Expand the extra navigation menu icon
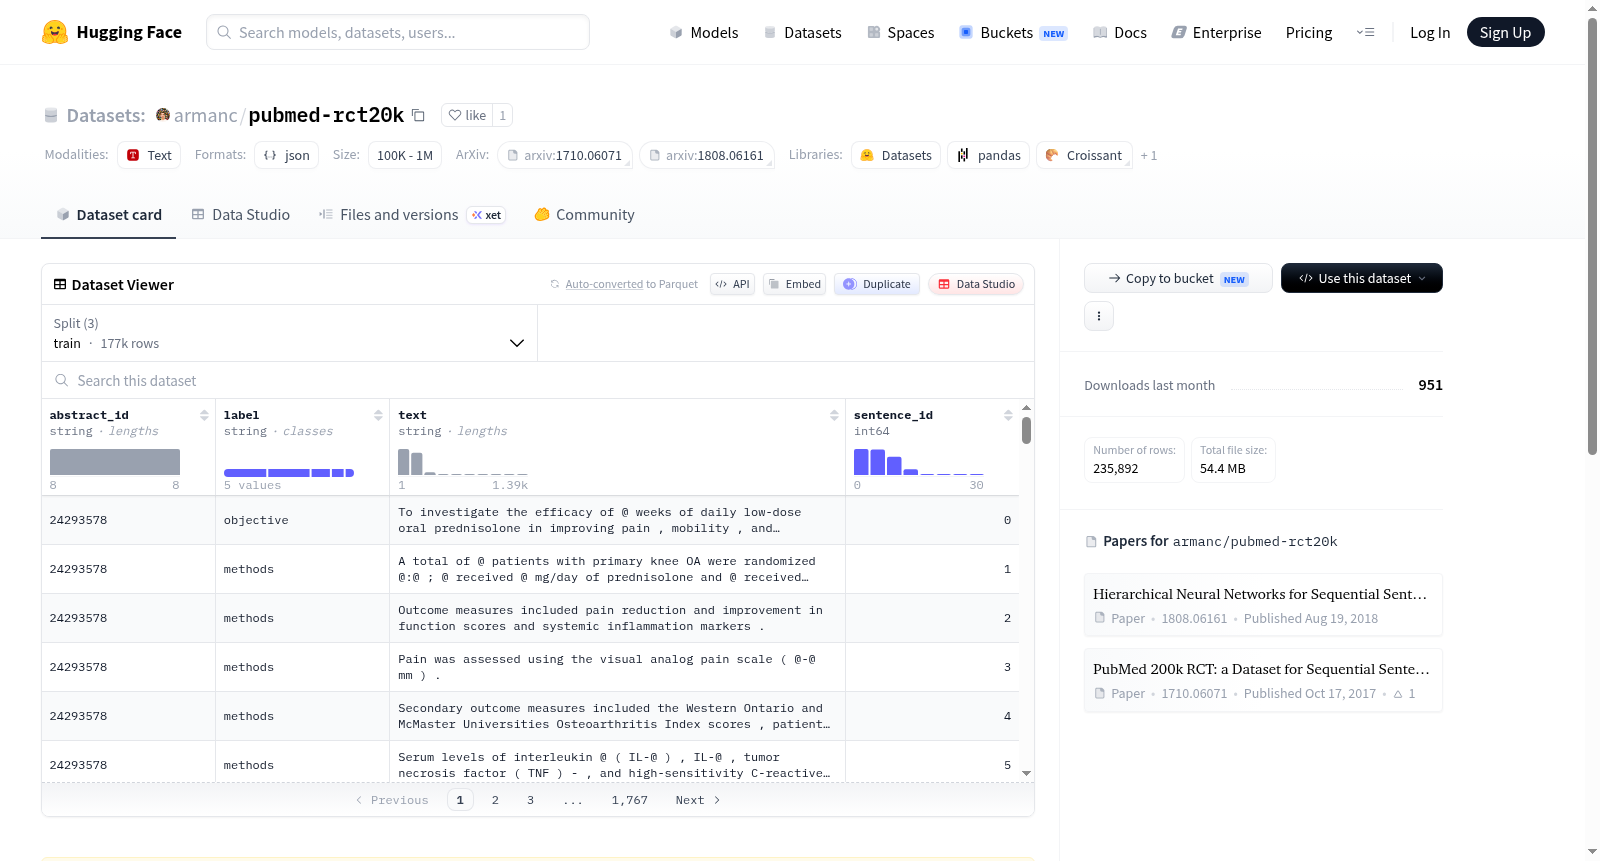Image resolution: width=1600 pixels, height=861 pixels. [1365, 33]
